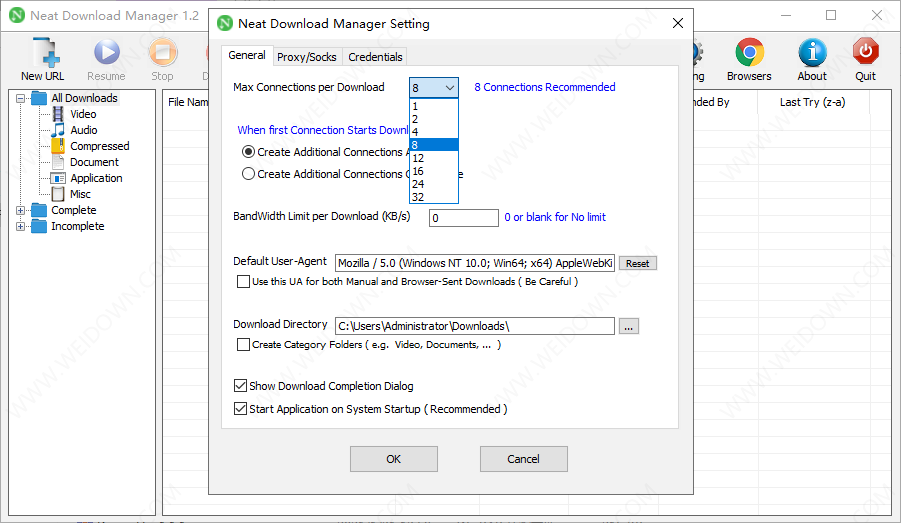901x523 pixels.
Task: Focus the Default User-Agent text field
Action: [475, 263]
